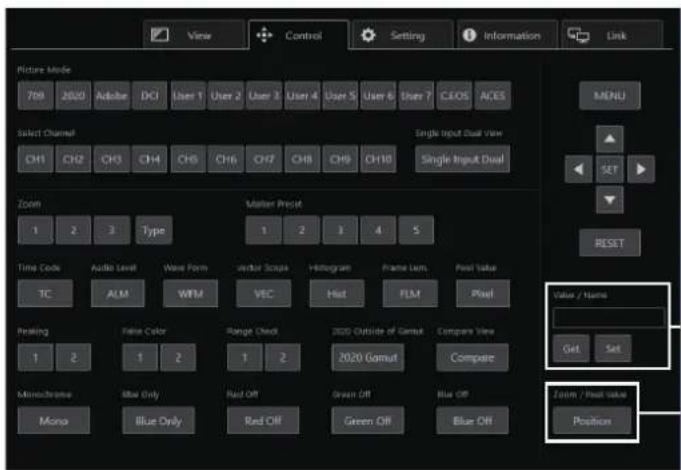Select the 709 picture mode
681x470 pixels.
(36, 96)
